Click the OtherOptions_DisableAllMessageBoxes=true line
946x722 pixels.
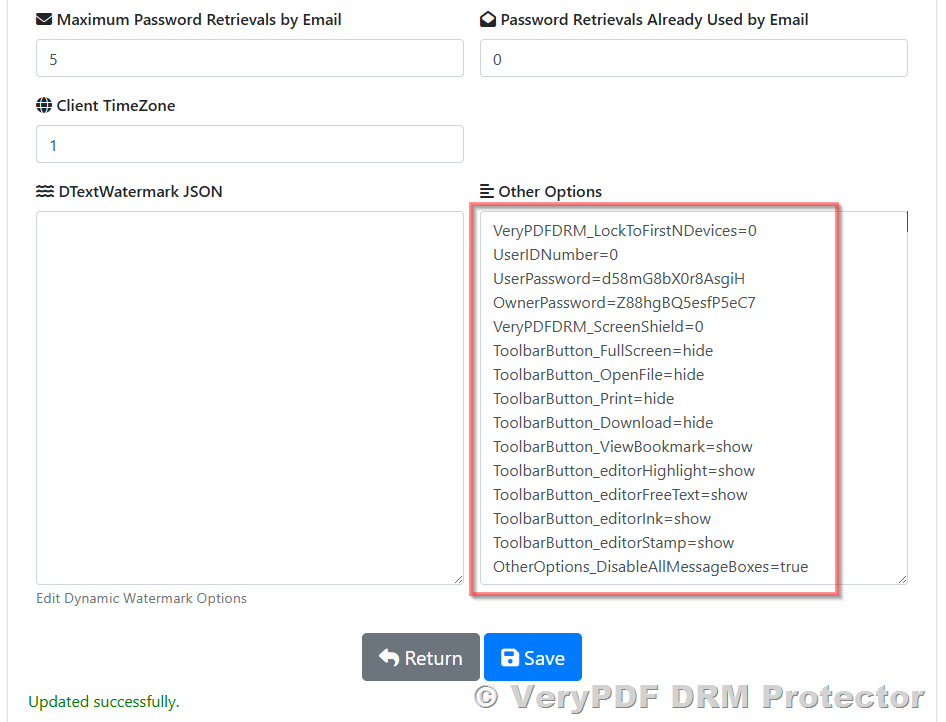pos(650,567)
